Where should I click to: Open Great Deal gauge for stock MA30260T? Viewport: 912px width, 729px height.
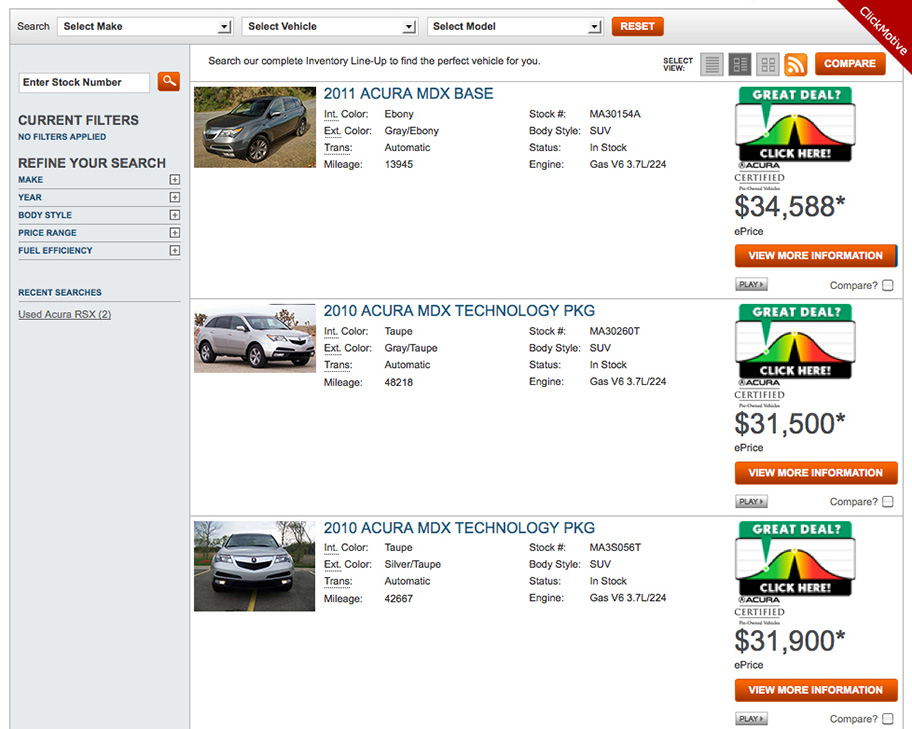click(x=795, y=341)
